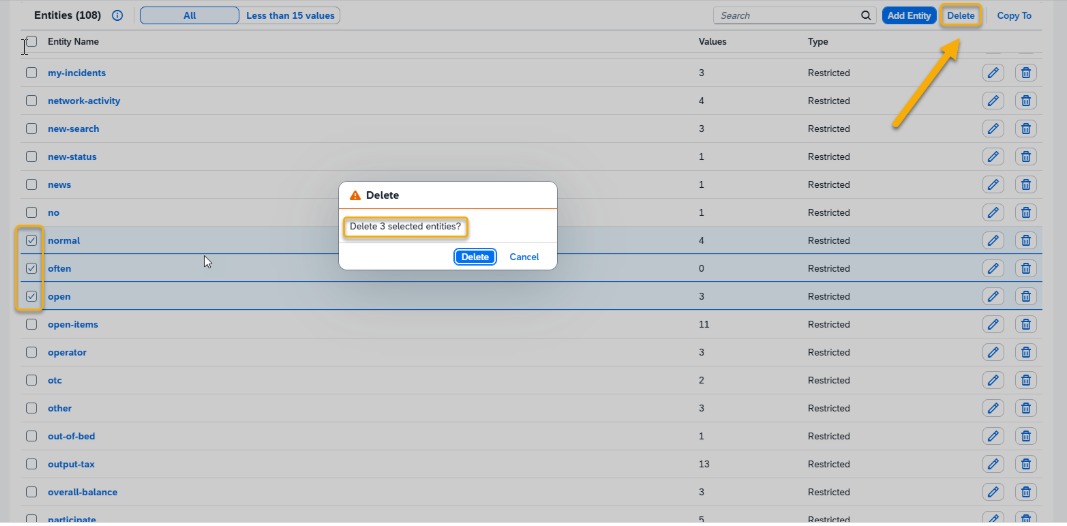Confirm deletion with the dialog Delete button

[475, 257]
